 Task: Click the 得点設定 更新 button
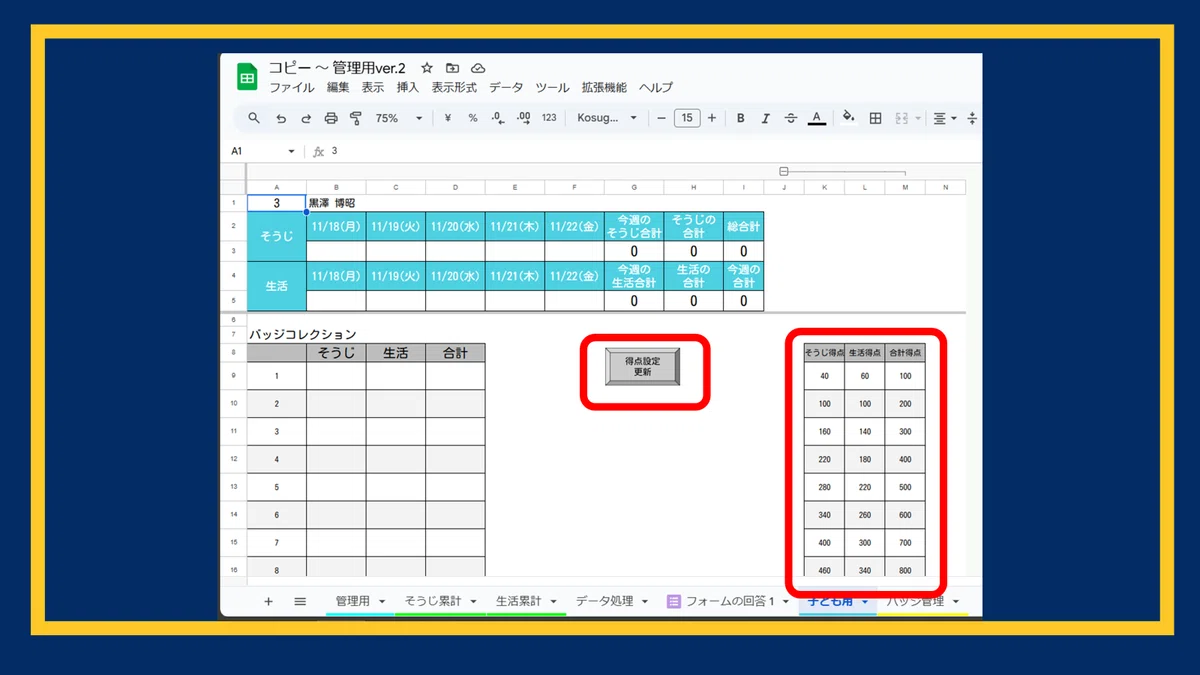pos(643,366)
